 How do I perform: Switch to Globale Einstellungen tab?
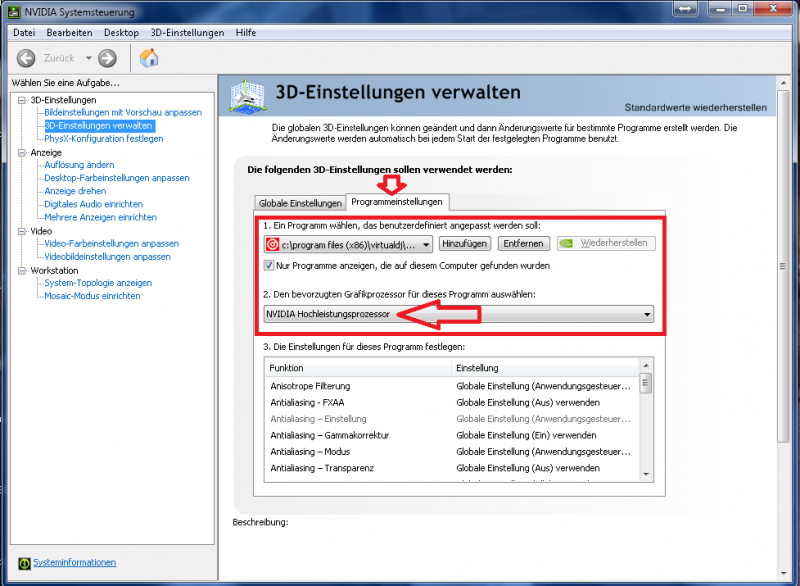[x=300, y=203]
